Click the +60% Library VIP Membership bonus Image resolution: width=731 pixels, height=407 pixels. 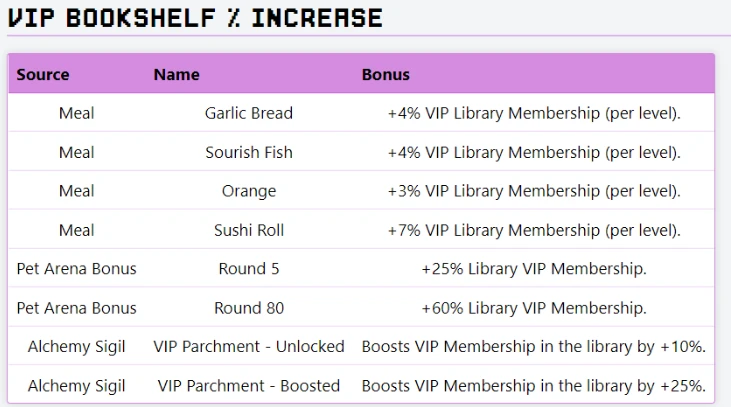click(534, 308)
